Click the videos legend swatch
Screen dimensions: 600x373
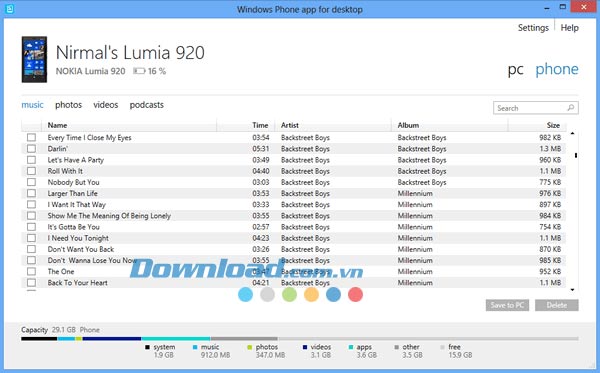[305, 347]
